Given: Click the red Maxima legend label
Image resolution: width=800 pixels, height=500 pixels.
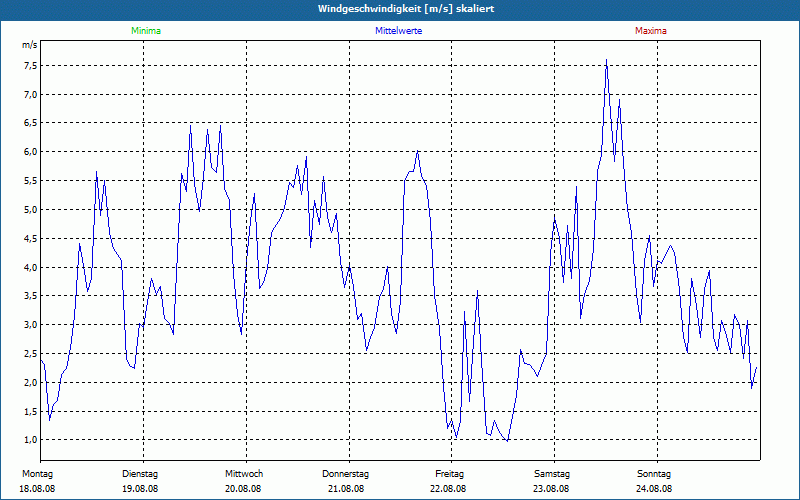Looking at the screenshot, I should (651, 31).
